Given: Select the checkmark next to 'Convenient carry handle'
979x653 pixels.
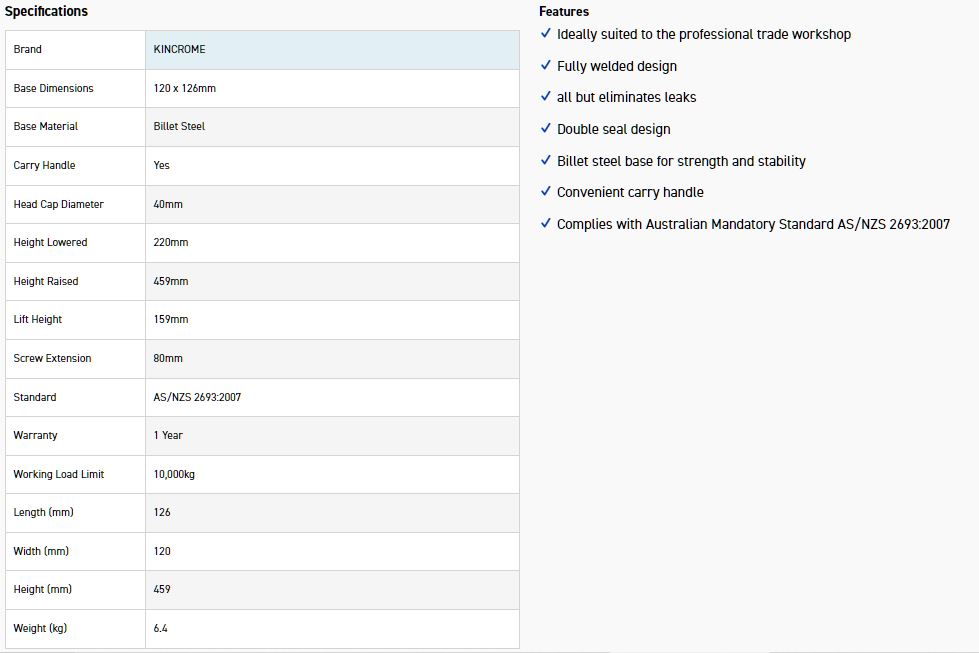Looking at the screenshot, I should 545,191.
